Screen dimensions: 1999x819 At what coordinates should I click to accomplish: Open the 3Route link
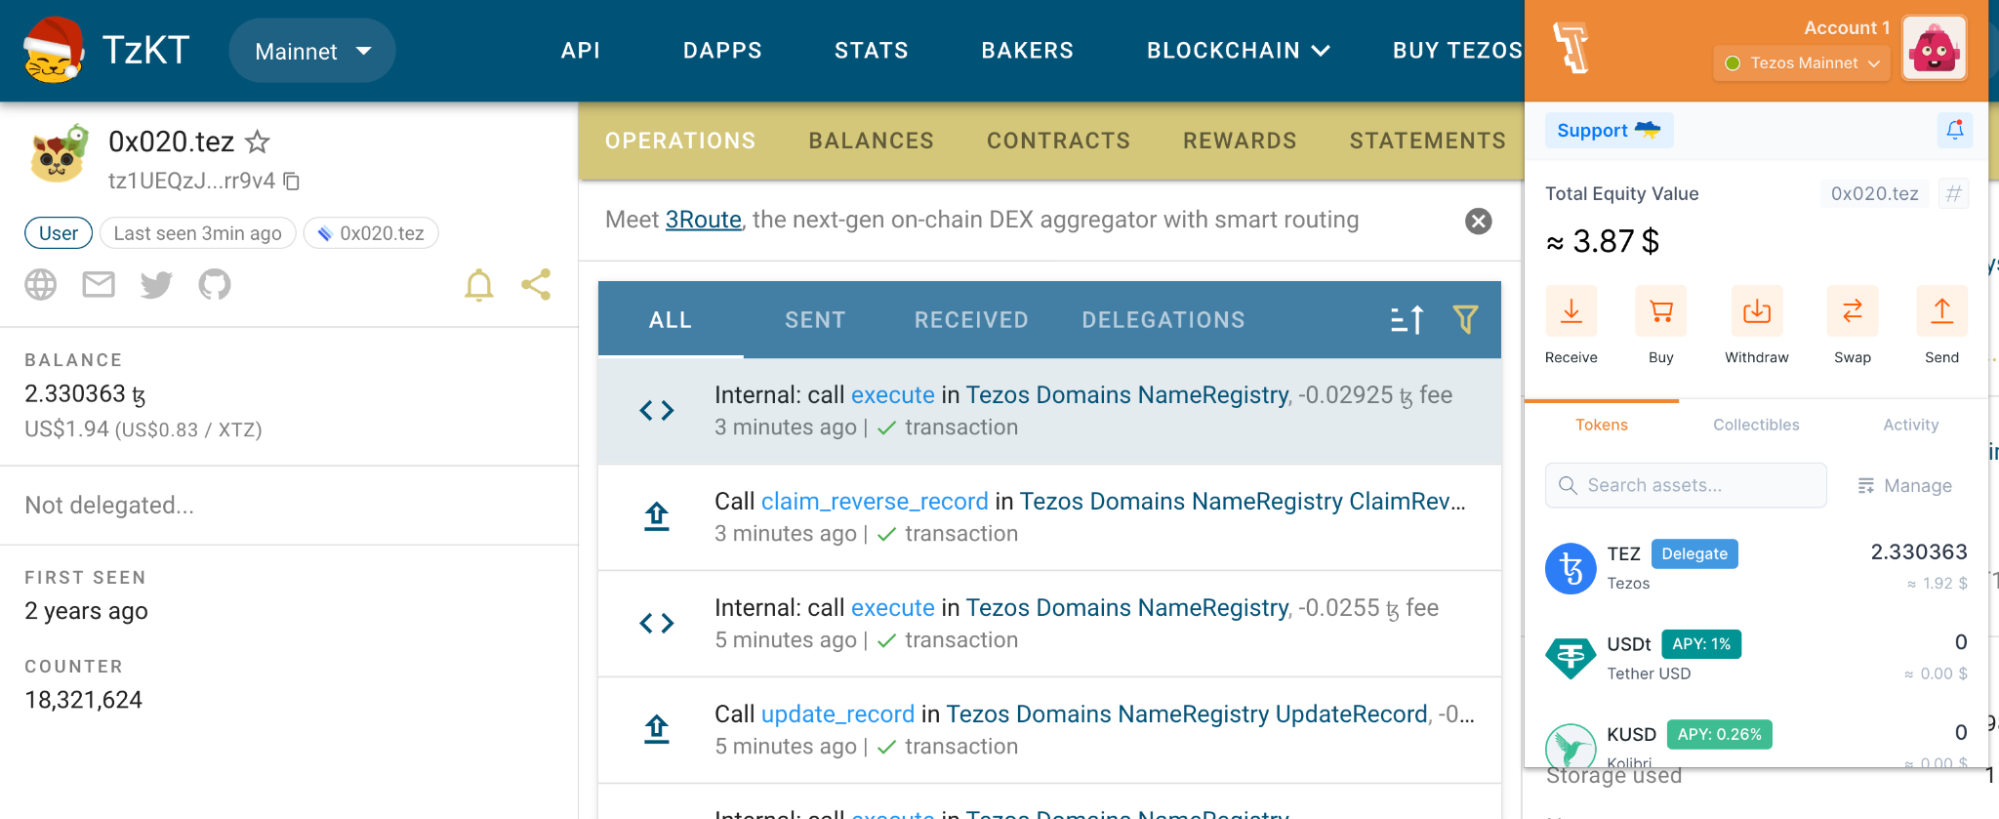703,220
